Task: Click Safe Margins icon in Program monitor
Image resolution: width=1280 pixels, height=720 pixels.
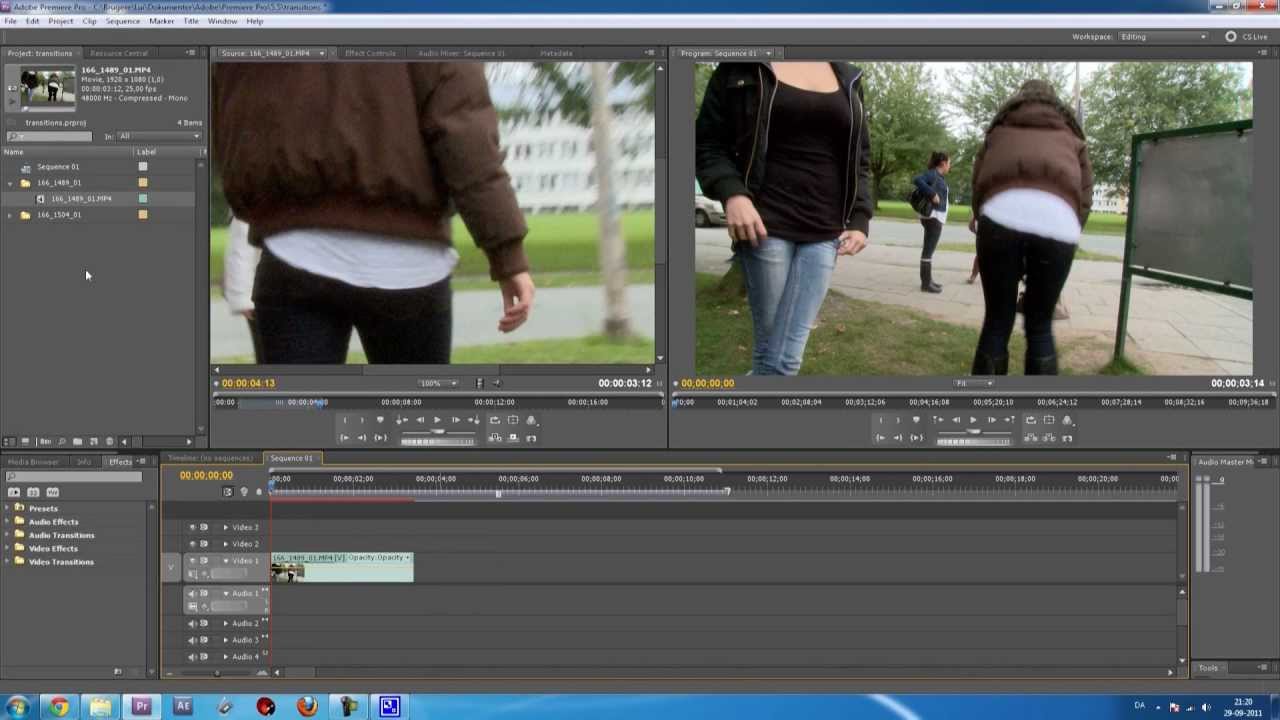Action: coord(1049,420)
